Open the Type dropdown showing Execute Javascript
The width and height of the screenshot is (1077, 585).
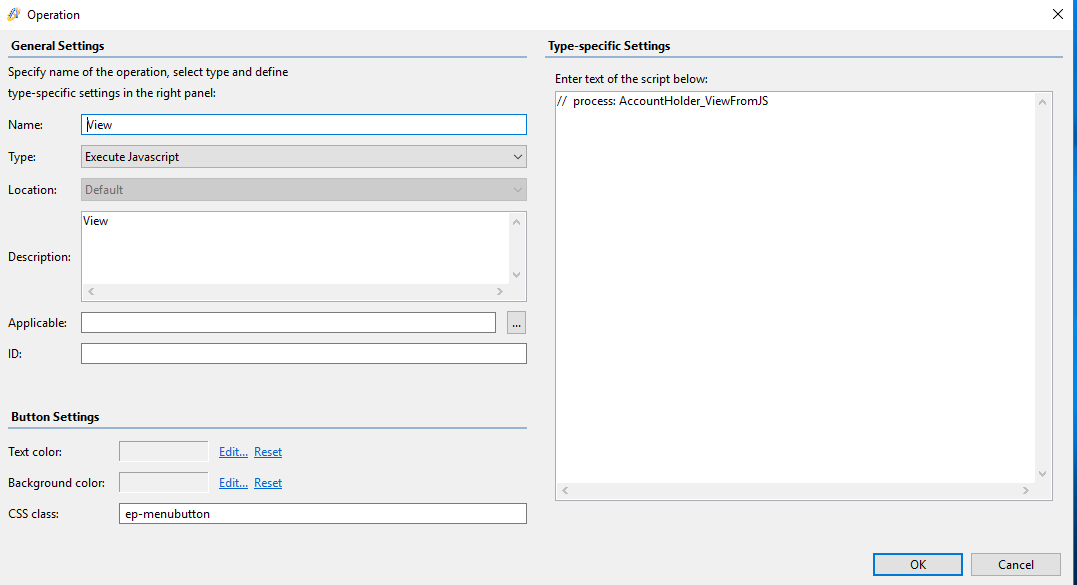304,157
